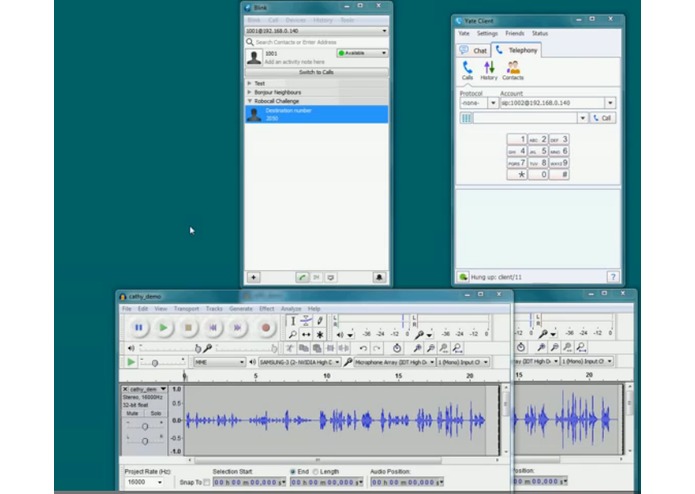
Task: Click the Paste icon in edit toolbar
Action: coord(317,348)
